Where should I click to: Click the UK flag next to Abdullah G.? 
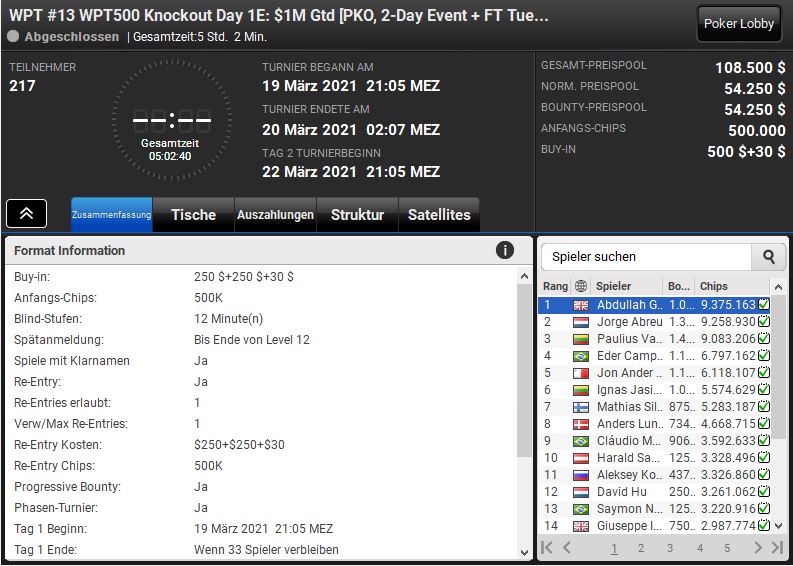point(581,305)
